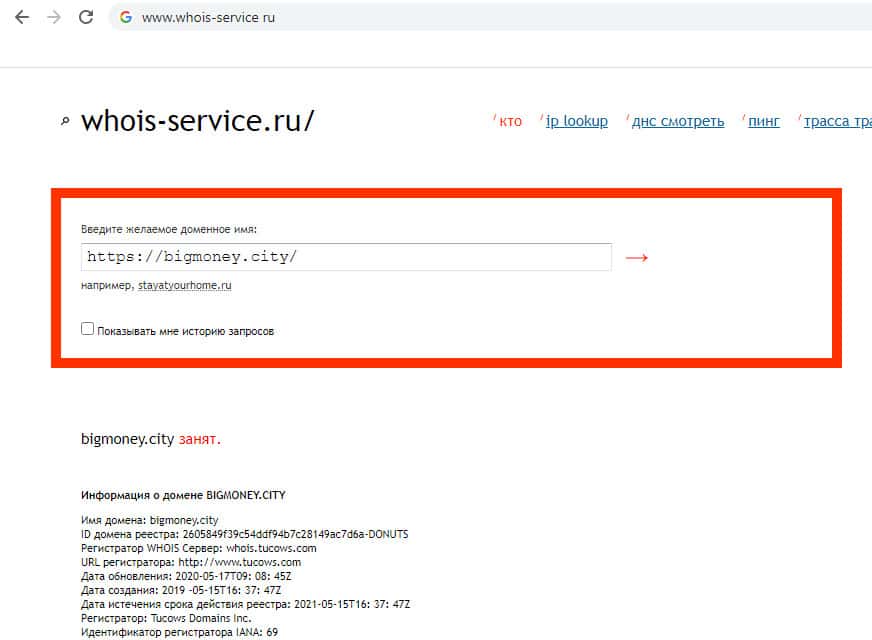The image size is (872, 640).
Task: Click the URL регистратора tucows.com line
Action: pyautogui.click(x=191, y=562)
